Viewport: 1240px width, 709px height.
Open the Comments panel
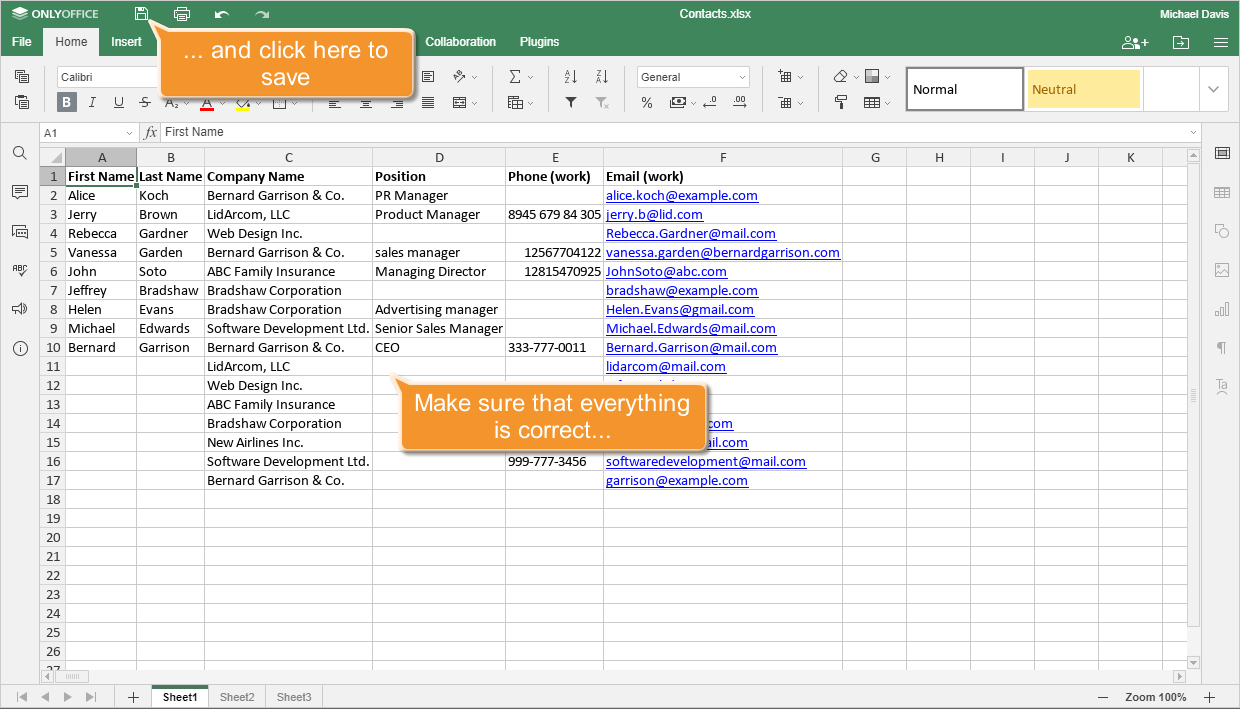click(19, 193)
